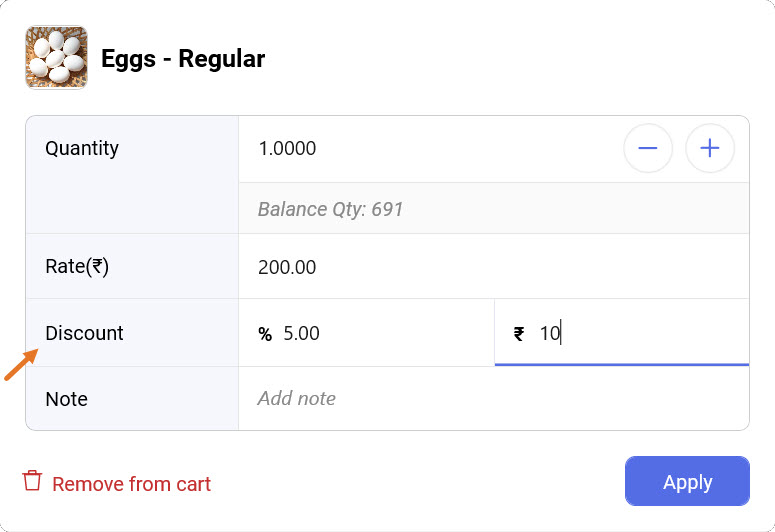Image resolution: width=775 pixels, height=532 pixels.
Task: Click the Quantity label
Action: coord(82,149)
